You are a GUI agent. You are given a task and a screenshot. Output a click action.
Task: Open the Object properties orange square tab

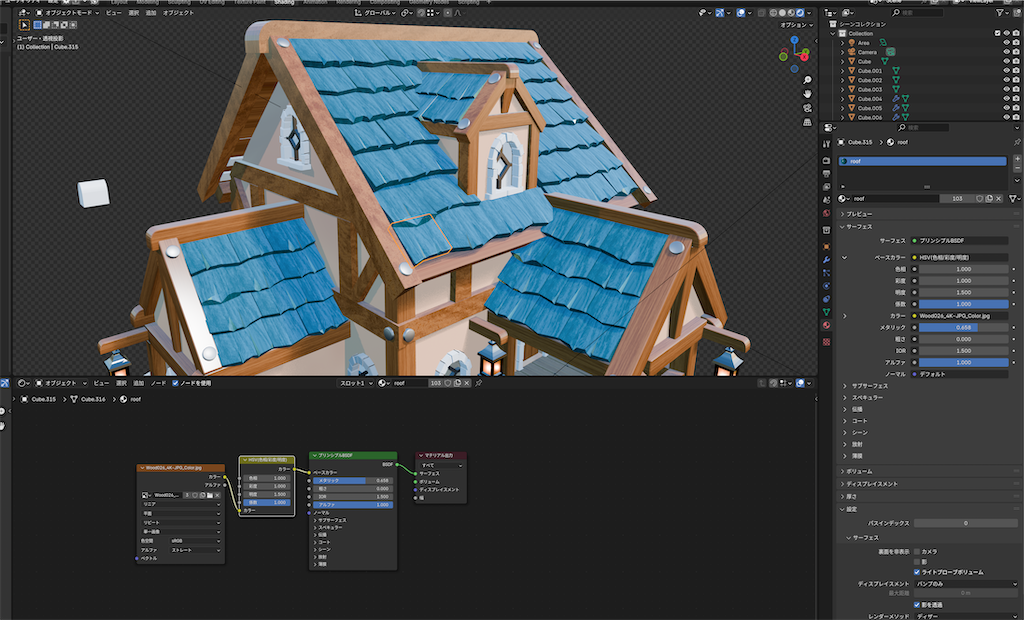pyautogui.click(x=826, y=246)
